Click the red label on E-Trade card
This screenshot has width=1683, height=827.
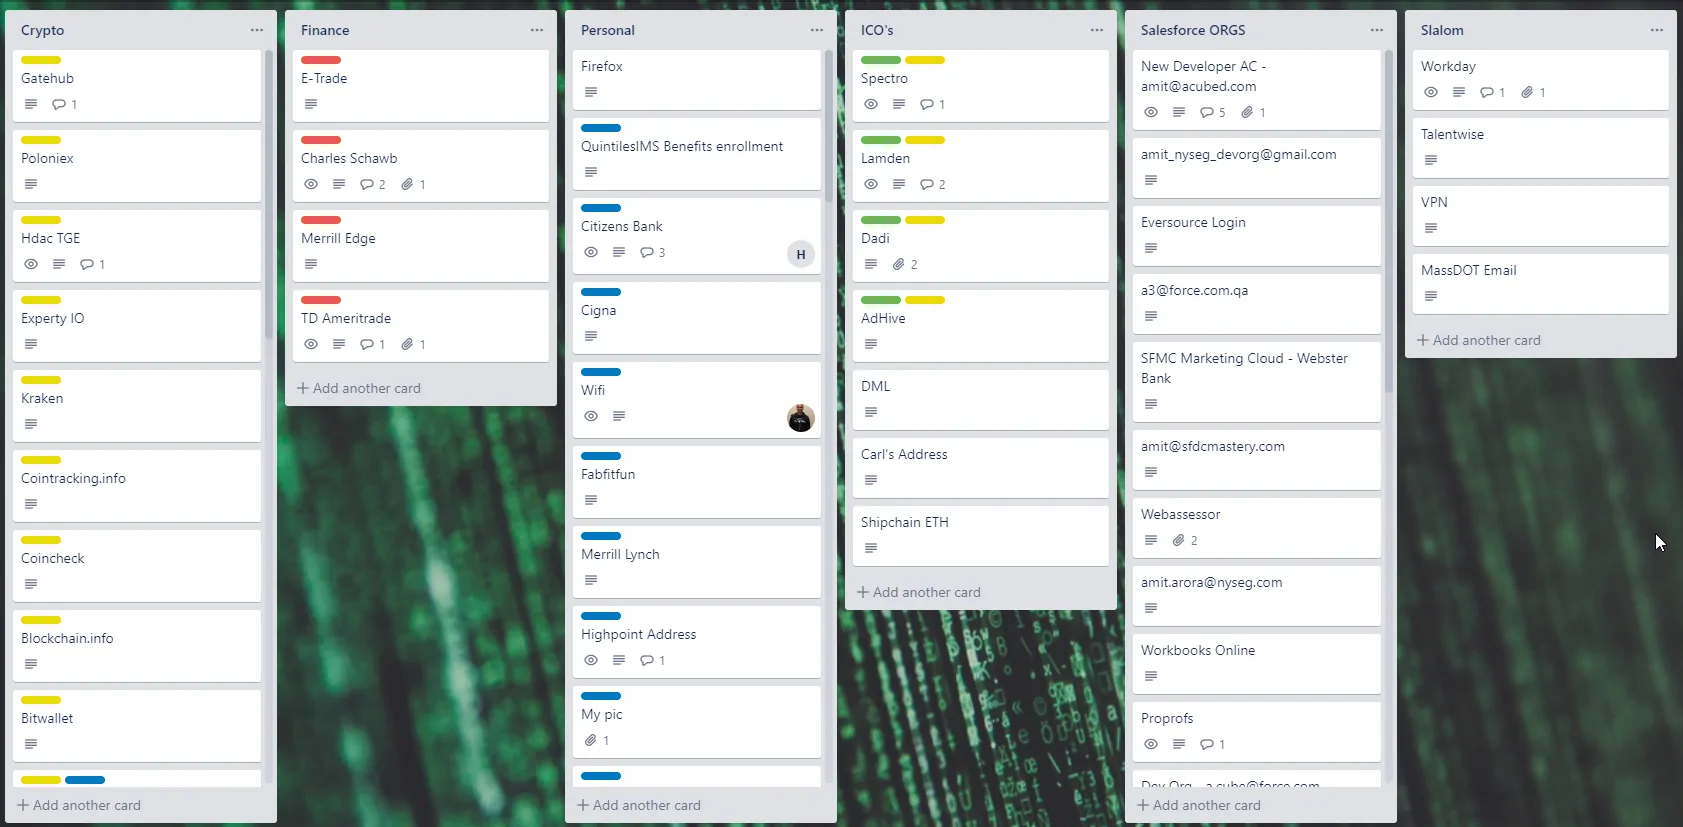(x=321, y=60)
